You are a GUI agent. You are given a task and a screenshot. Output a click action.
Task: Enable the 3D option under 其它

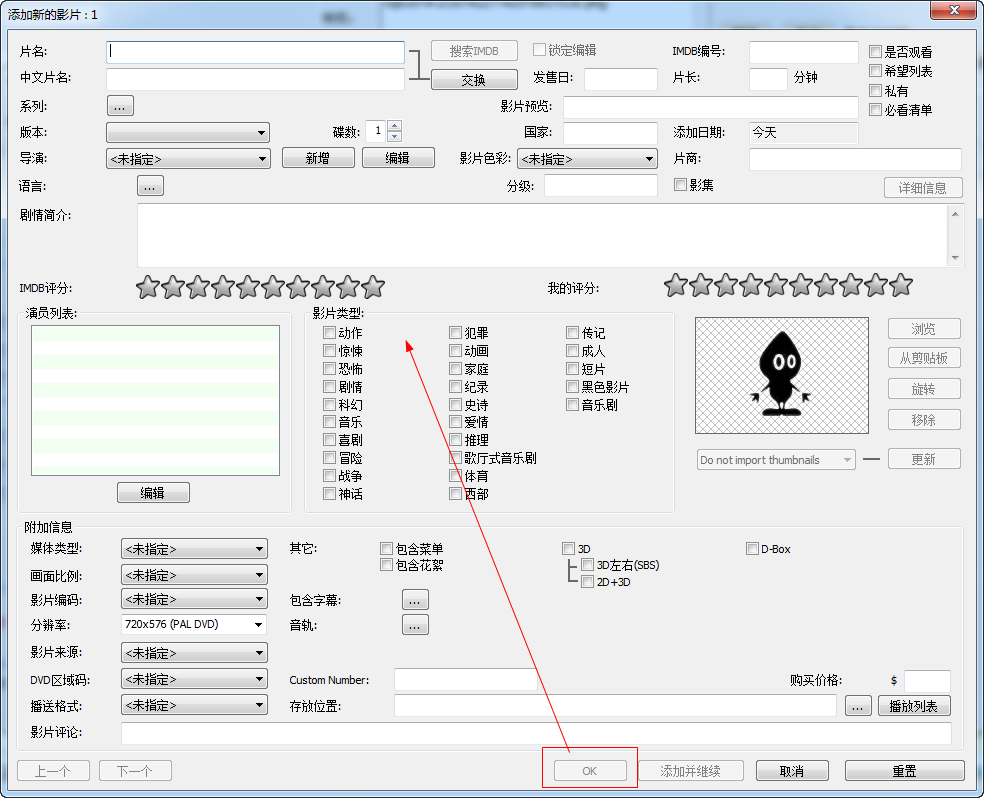click(x=569, y=548)
